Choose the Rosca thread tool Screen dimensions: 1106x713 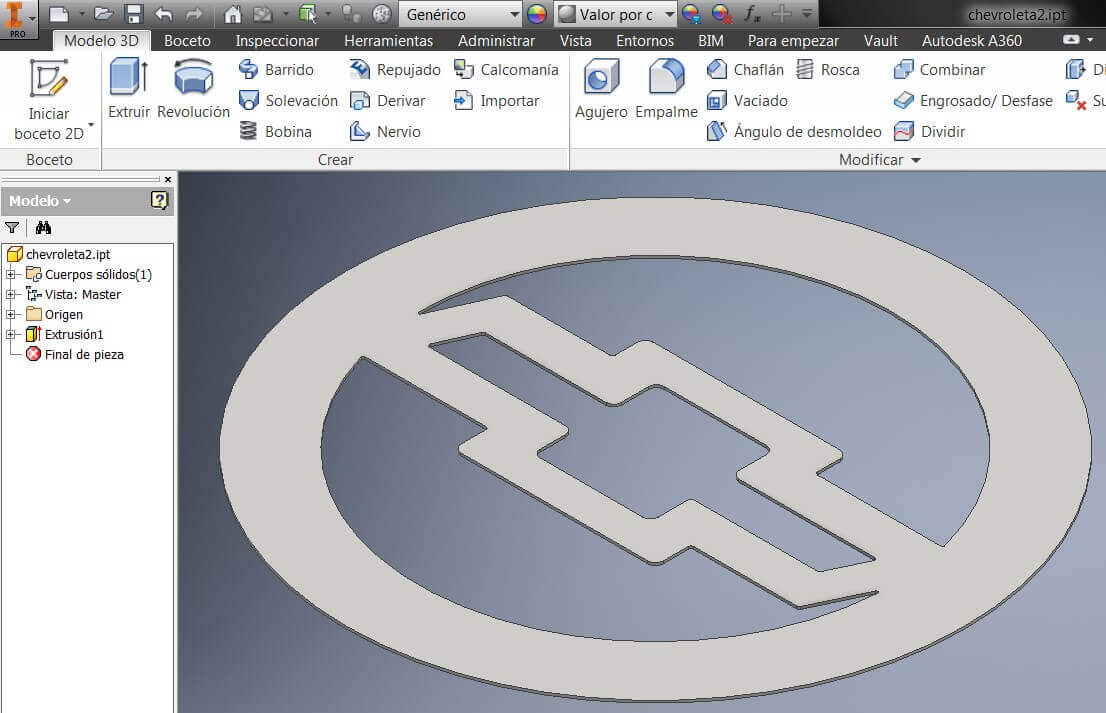[x=828, y=70]
